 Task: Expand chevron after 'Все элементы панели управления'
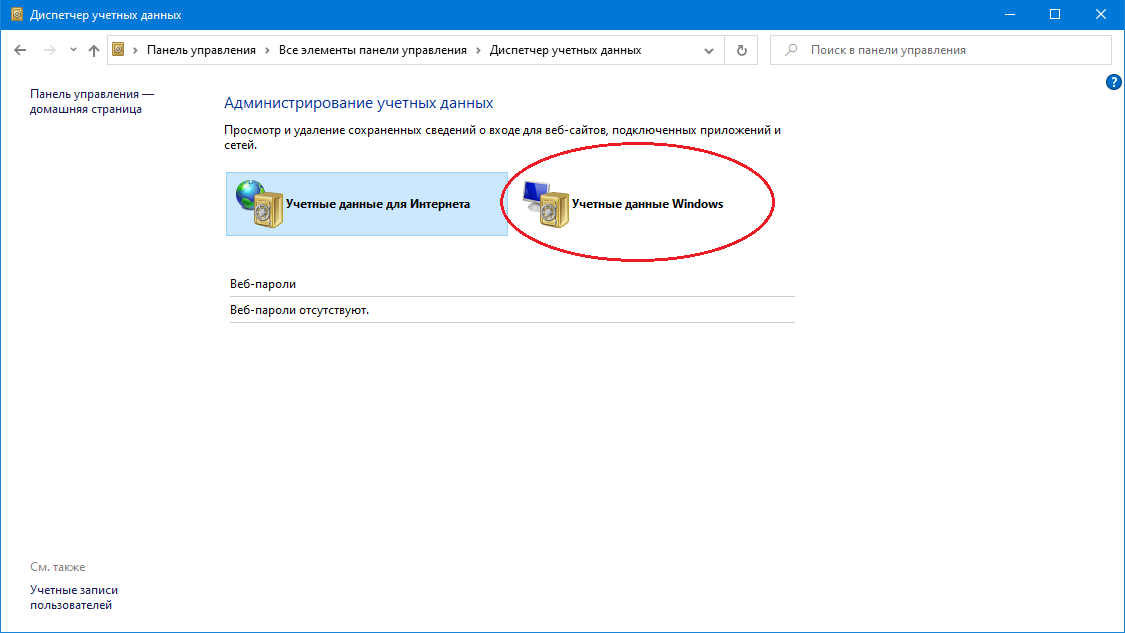(x=479, y=50)
